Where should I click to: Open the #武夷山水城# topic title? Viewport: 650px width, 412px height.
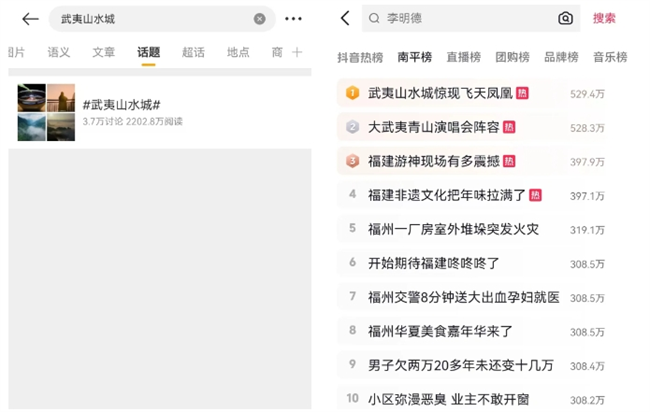[x=121, y=105]
